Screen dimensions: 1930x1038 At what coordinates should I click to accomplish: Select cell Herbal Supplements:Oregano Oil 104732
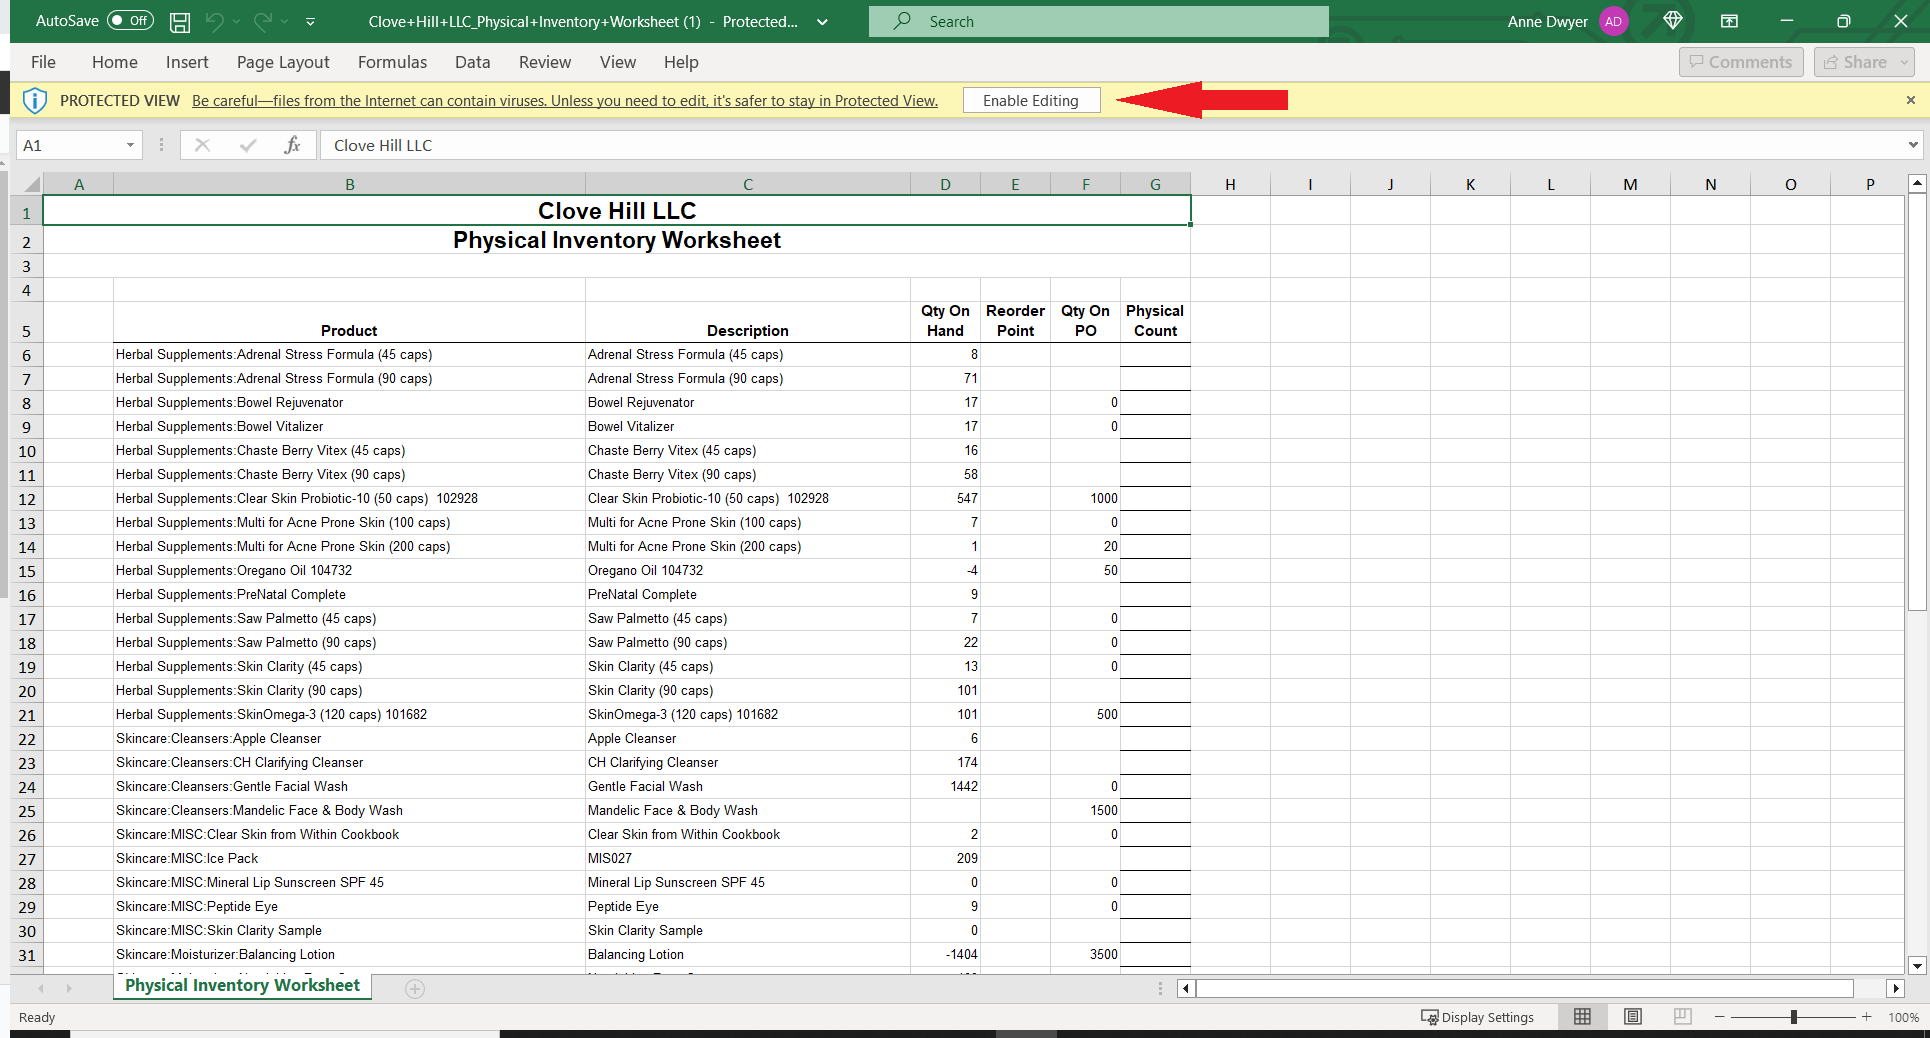[x=349, y=570]
